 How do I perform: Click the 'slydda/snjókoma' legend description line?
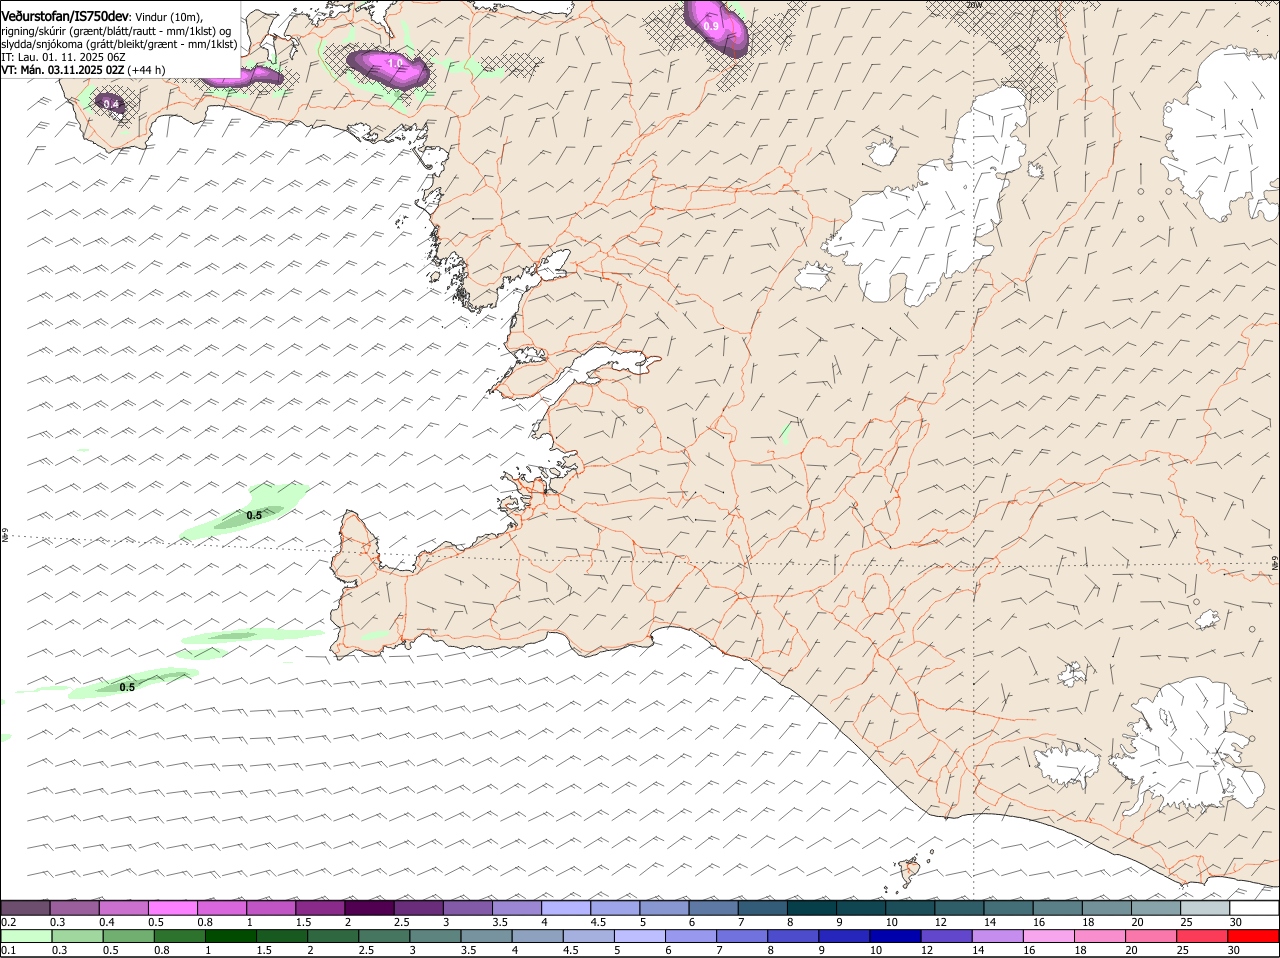coord(119,44)
